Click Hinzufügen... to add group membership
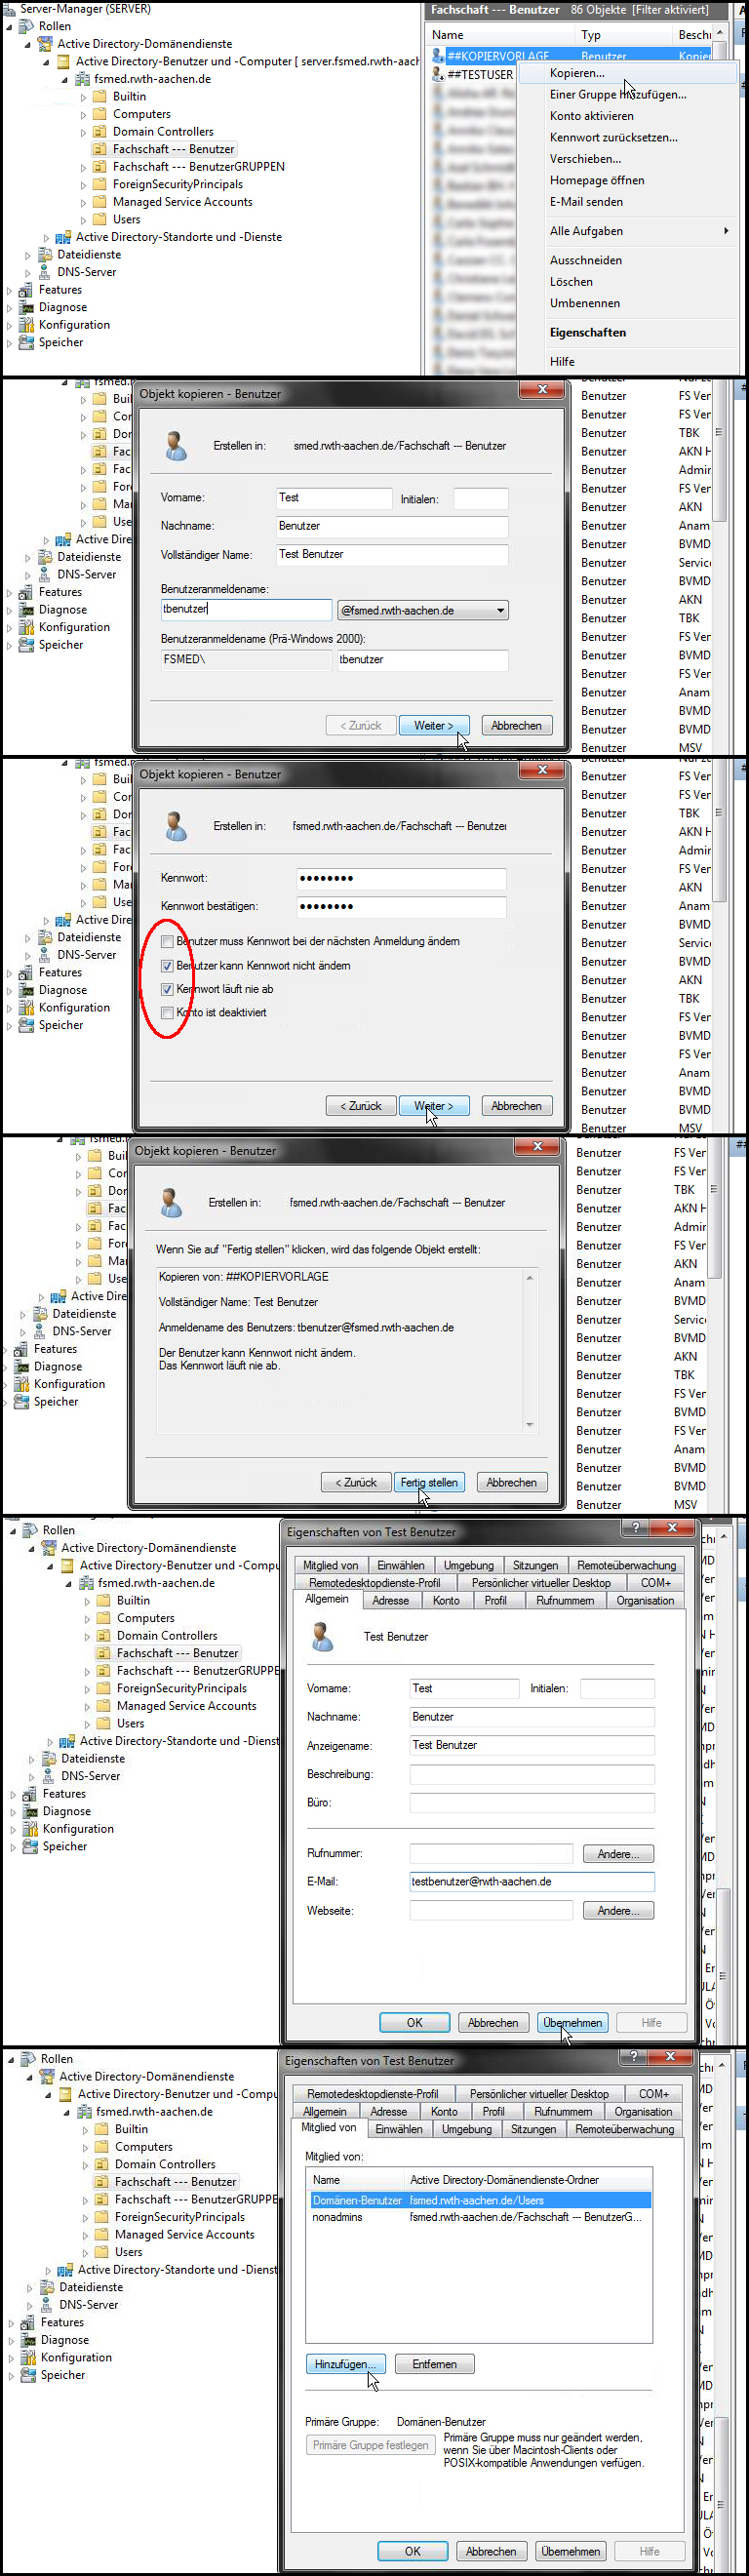 click(345, 2364)
